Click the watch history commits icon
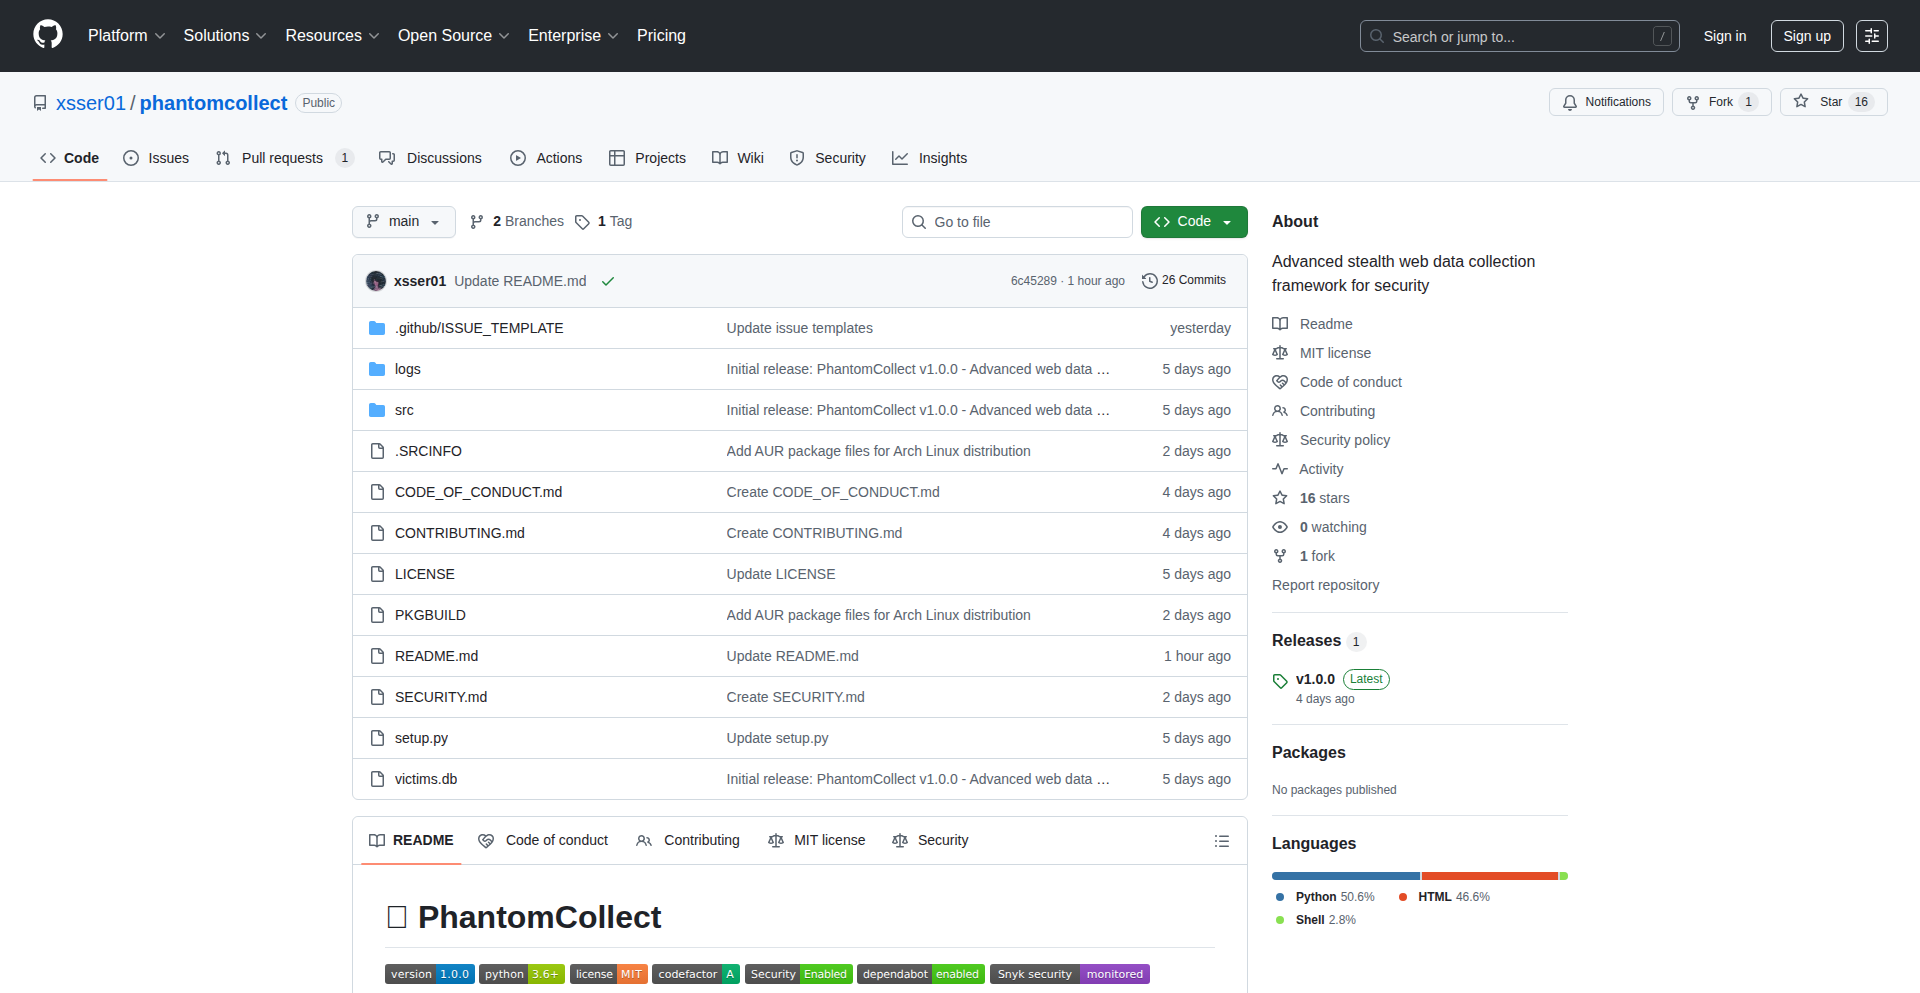The width and height of the screenshot is (1920, 993). click(x=1148, y=281)
